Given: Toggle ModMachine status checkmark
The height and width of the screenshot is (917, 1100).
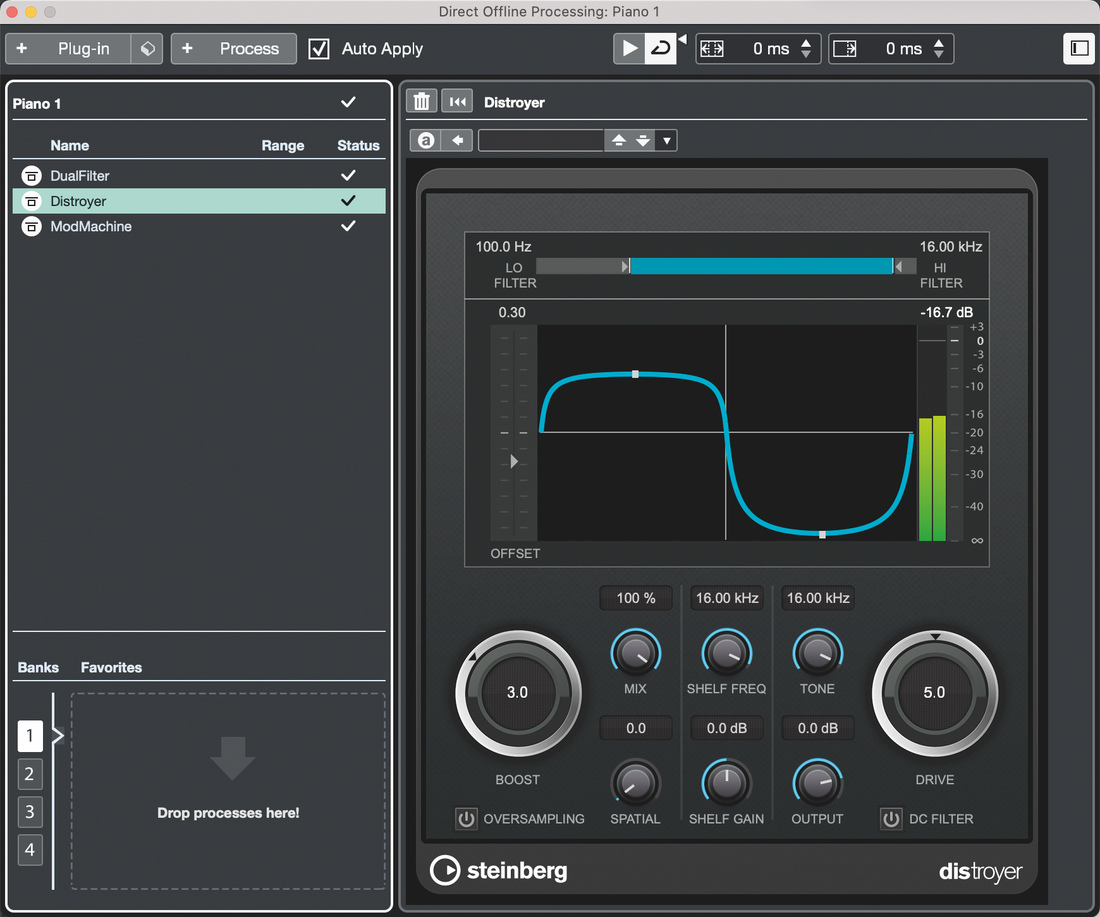Looking at the screenshot, I should tap(348, 225).
